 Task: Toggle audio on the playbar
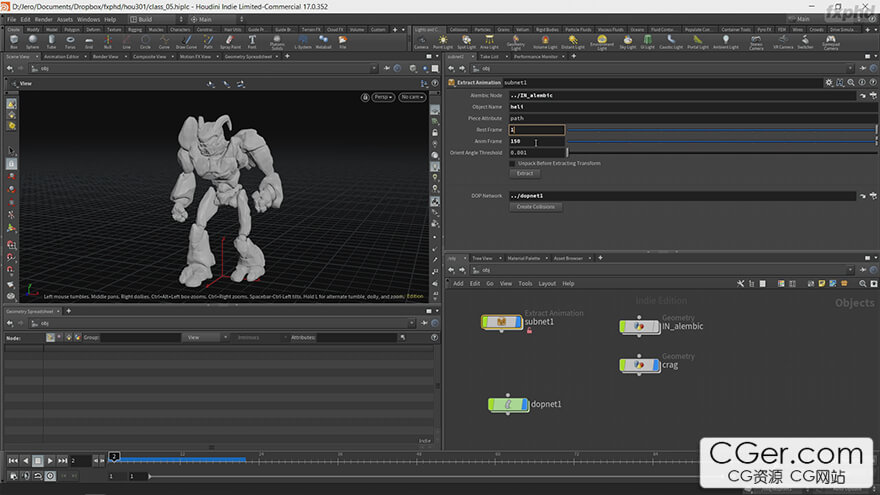click(x=25, y=476)
